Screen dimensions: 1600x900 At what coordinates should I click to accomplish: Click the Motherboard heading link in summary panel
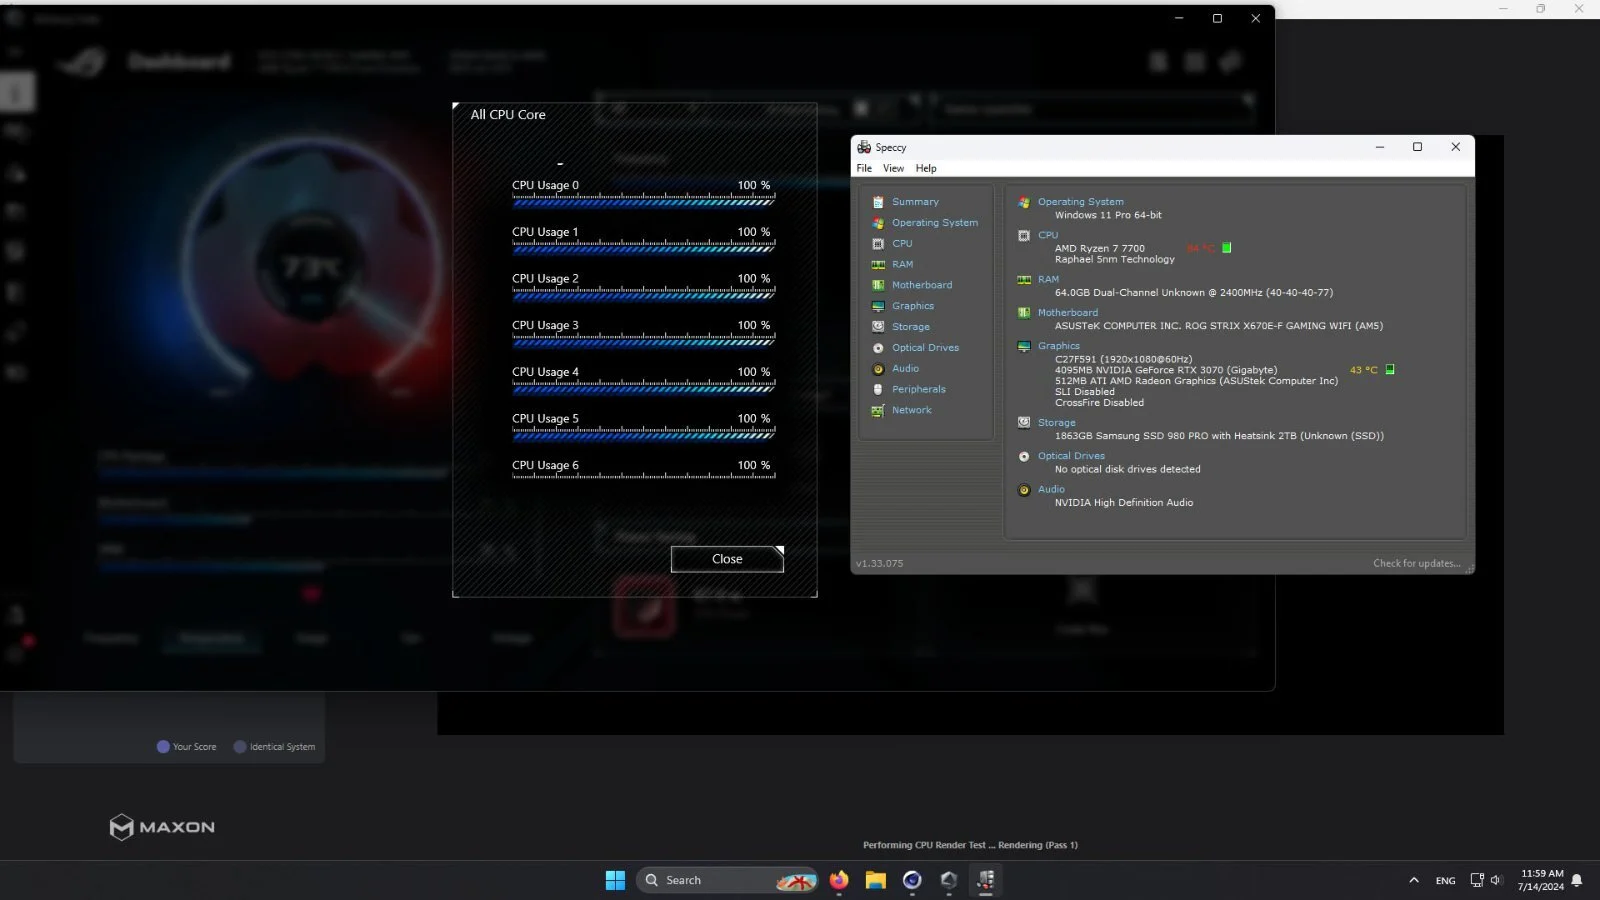pyautogui.click(x=1067, y=313)
